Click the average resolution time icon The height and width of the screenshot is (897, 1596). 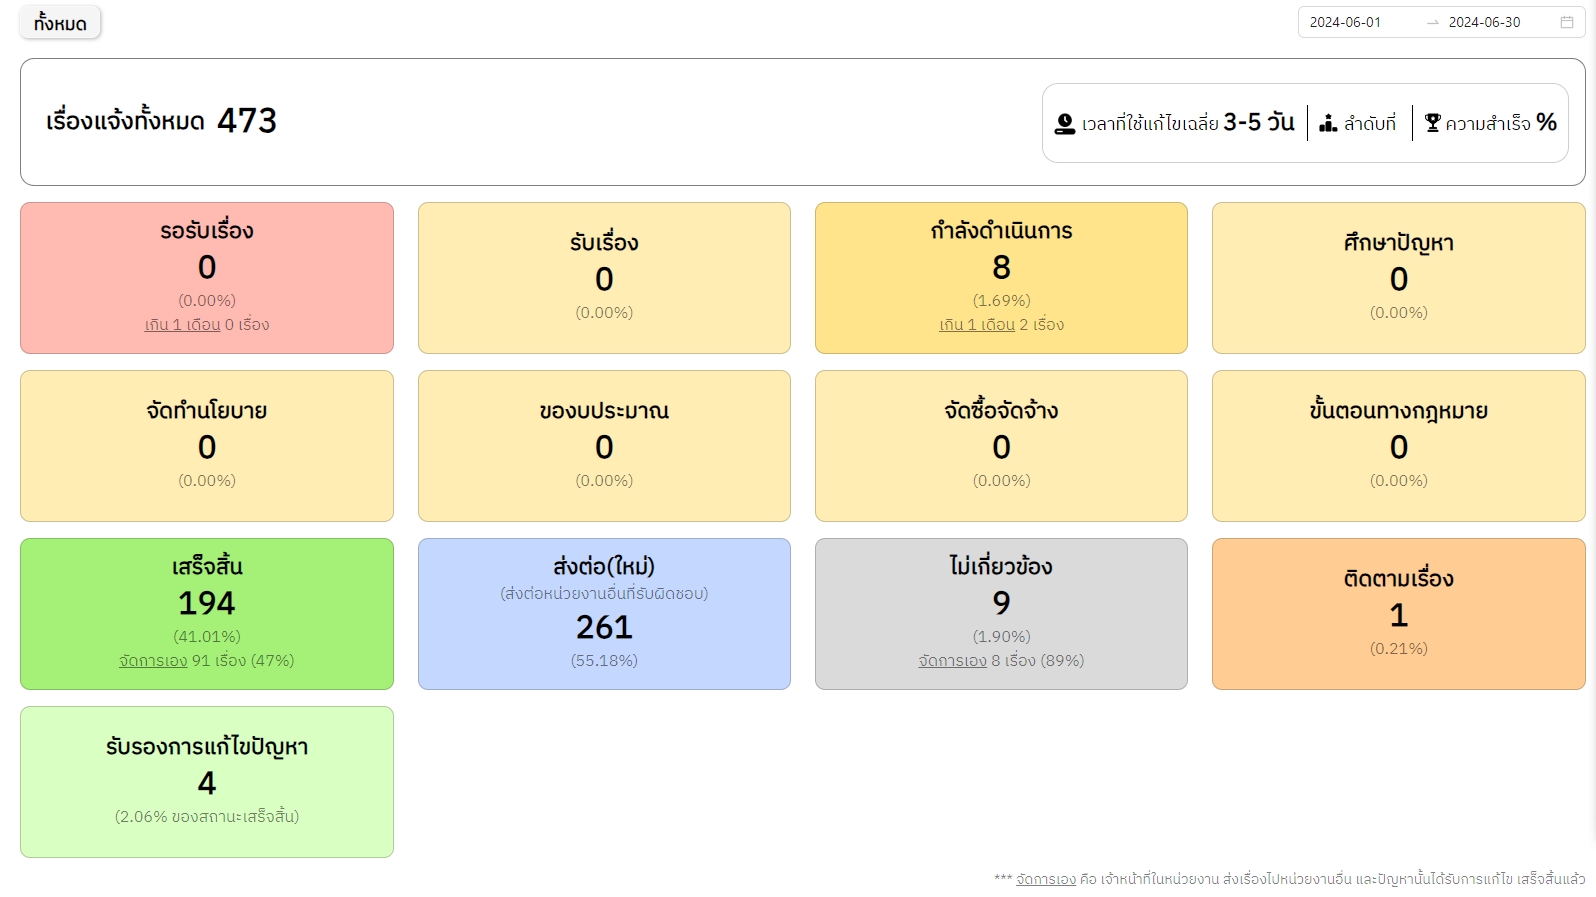point(1065,123)
